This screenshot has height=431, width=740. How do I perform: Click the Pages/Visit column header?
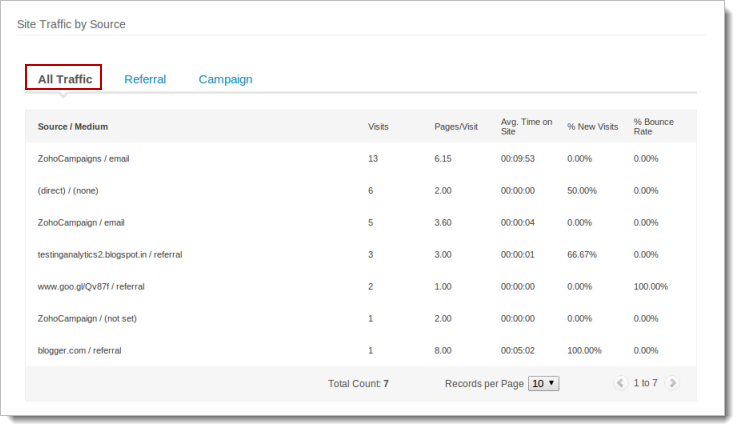coord(456,127)
